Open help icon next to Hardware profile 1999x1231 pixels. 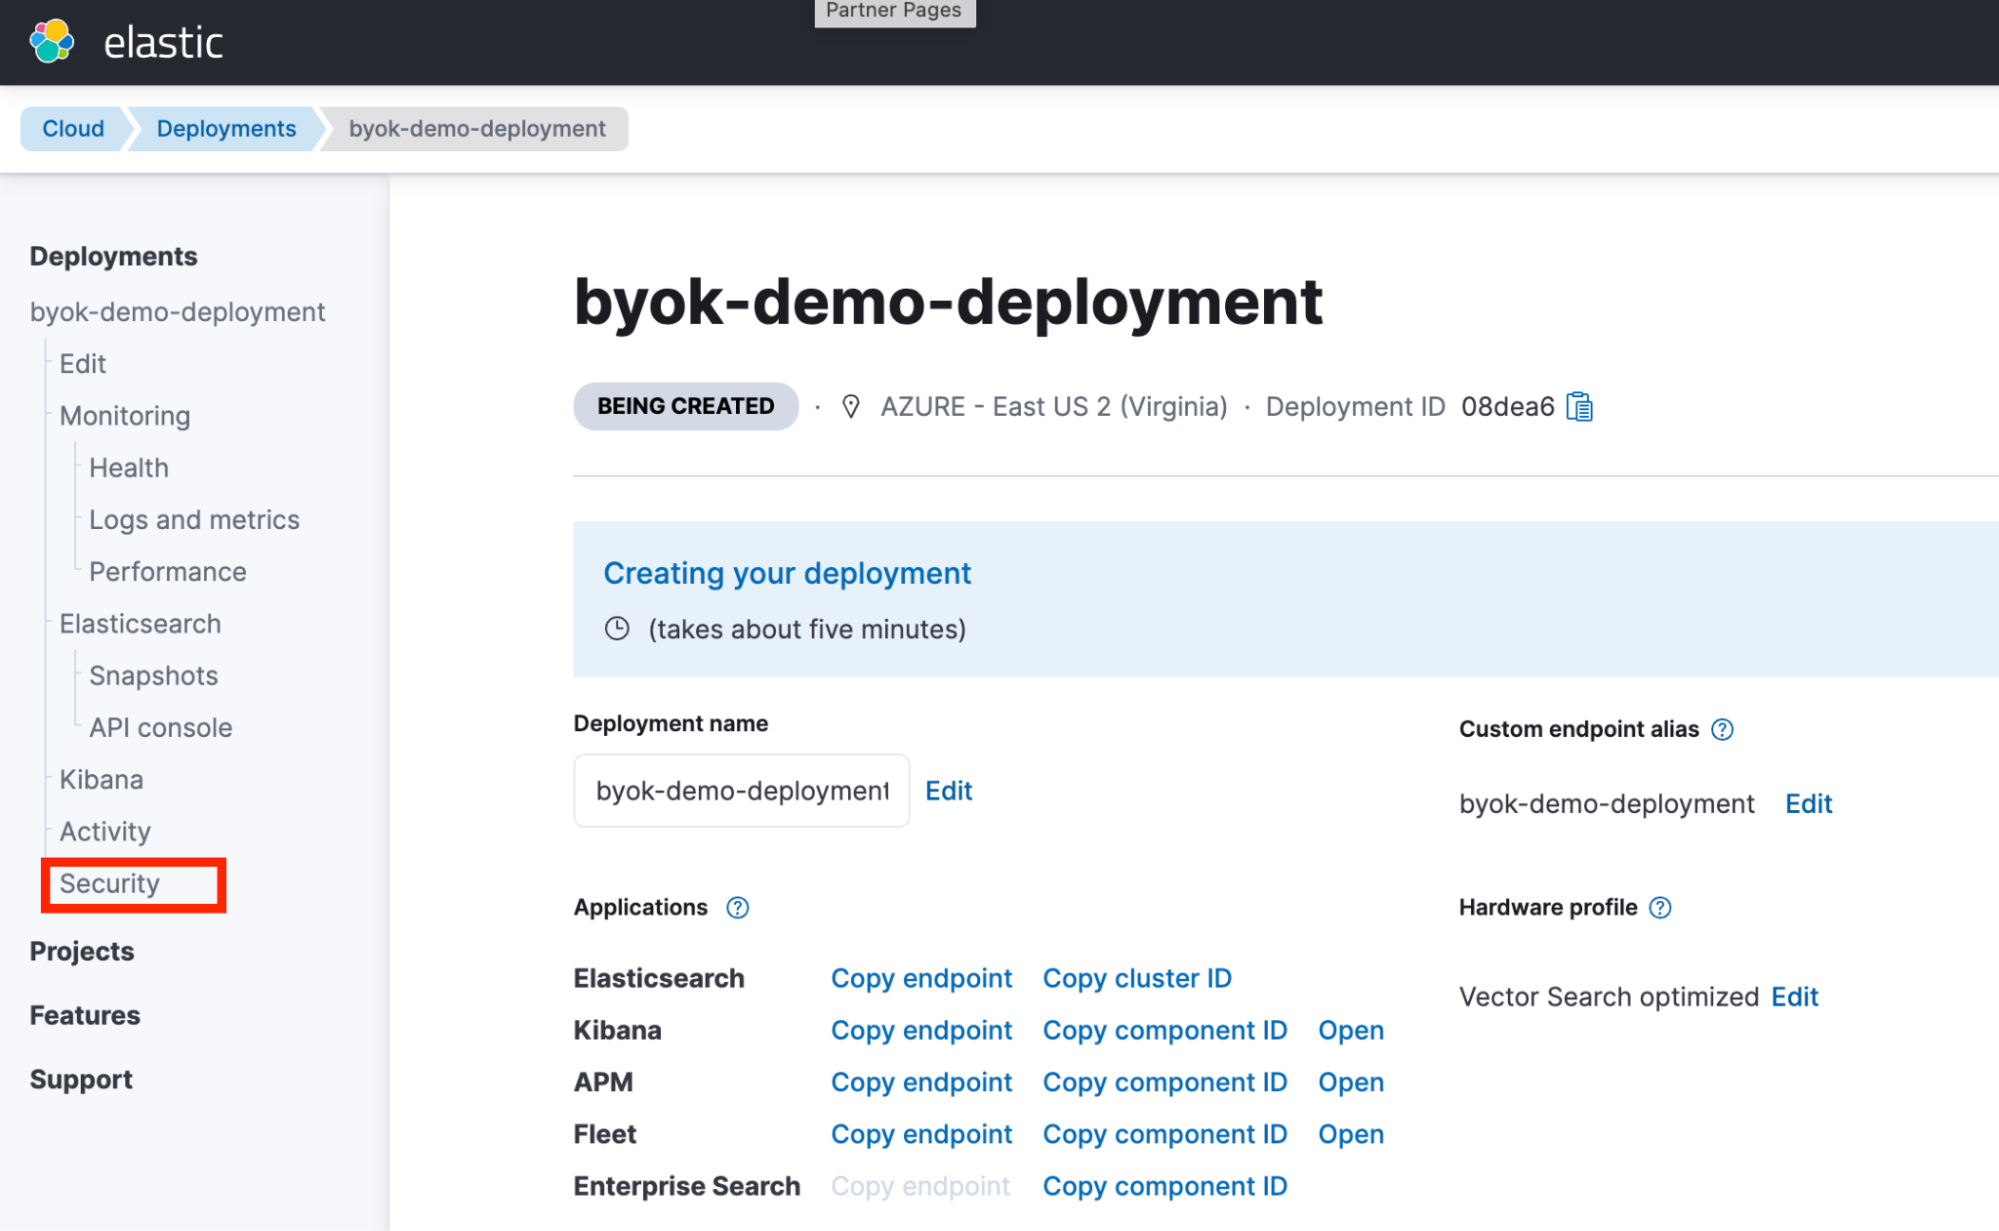(x=1660, y=908)
